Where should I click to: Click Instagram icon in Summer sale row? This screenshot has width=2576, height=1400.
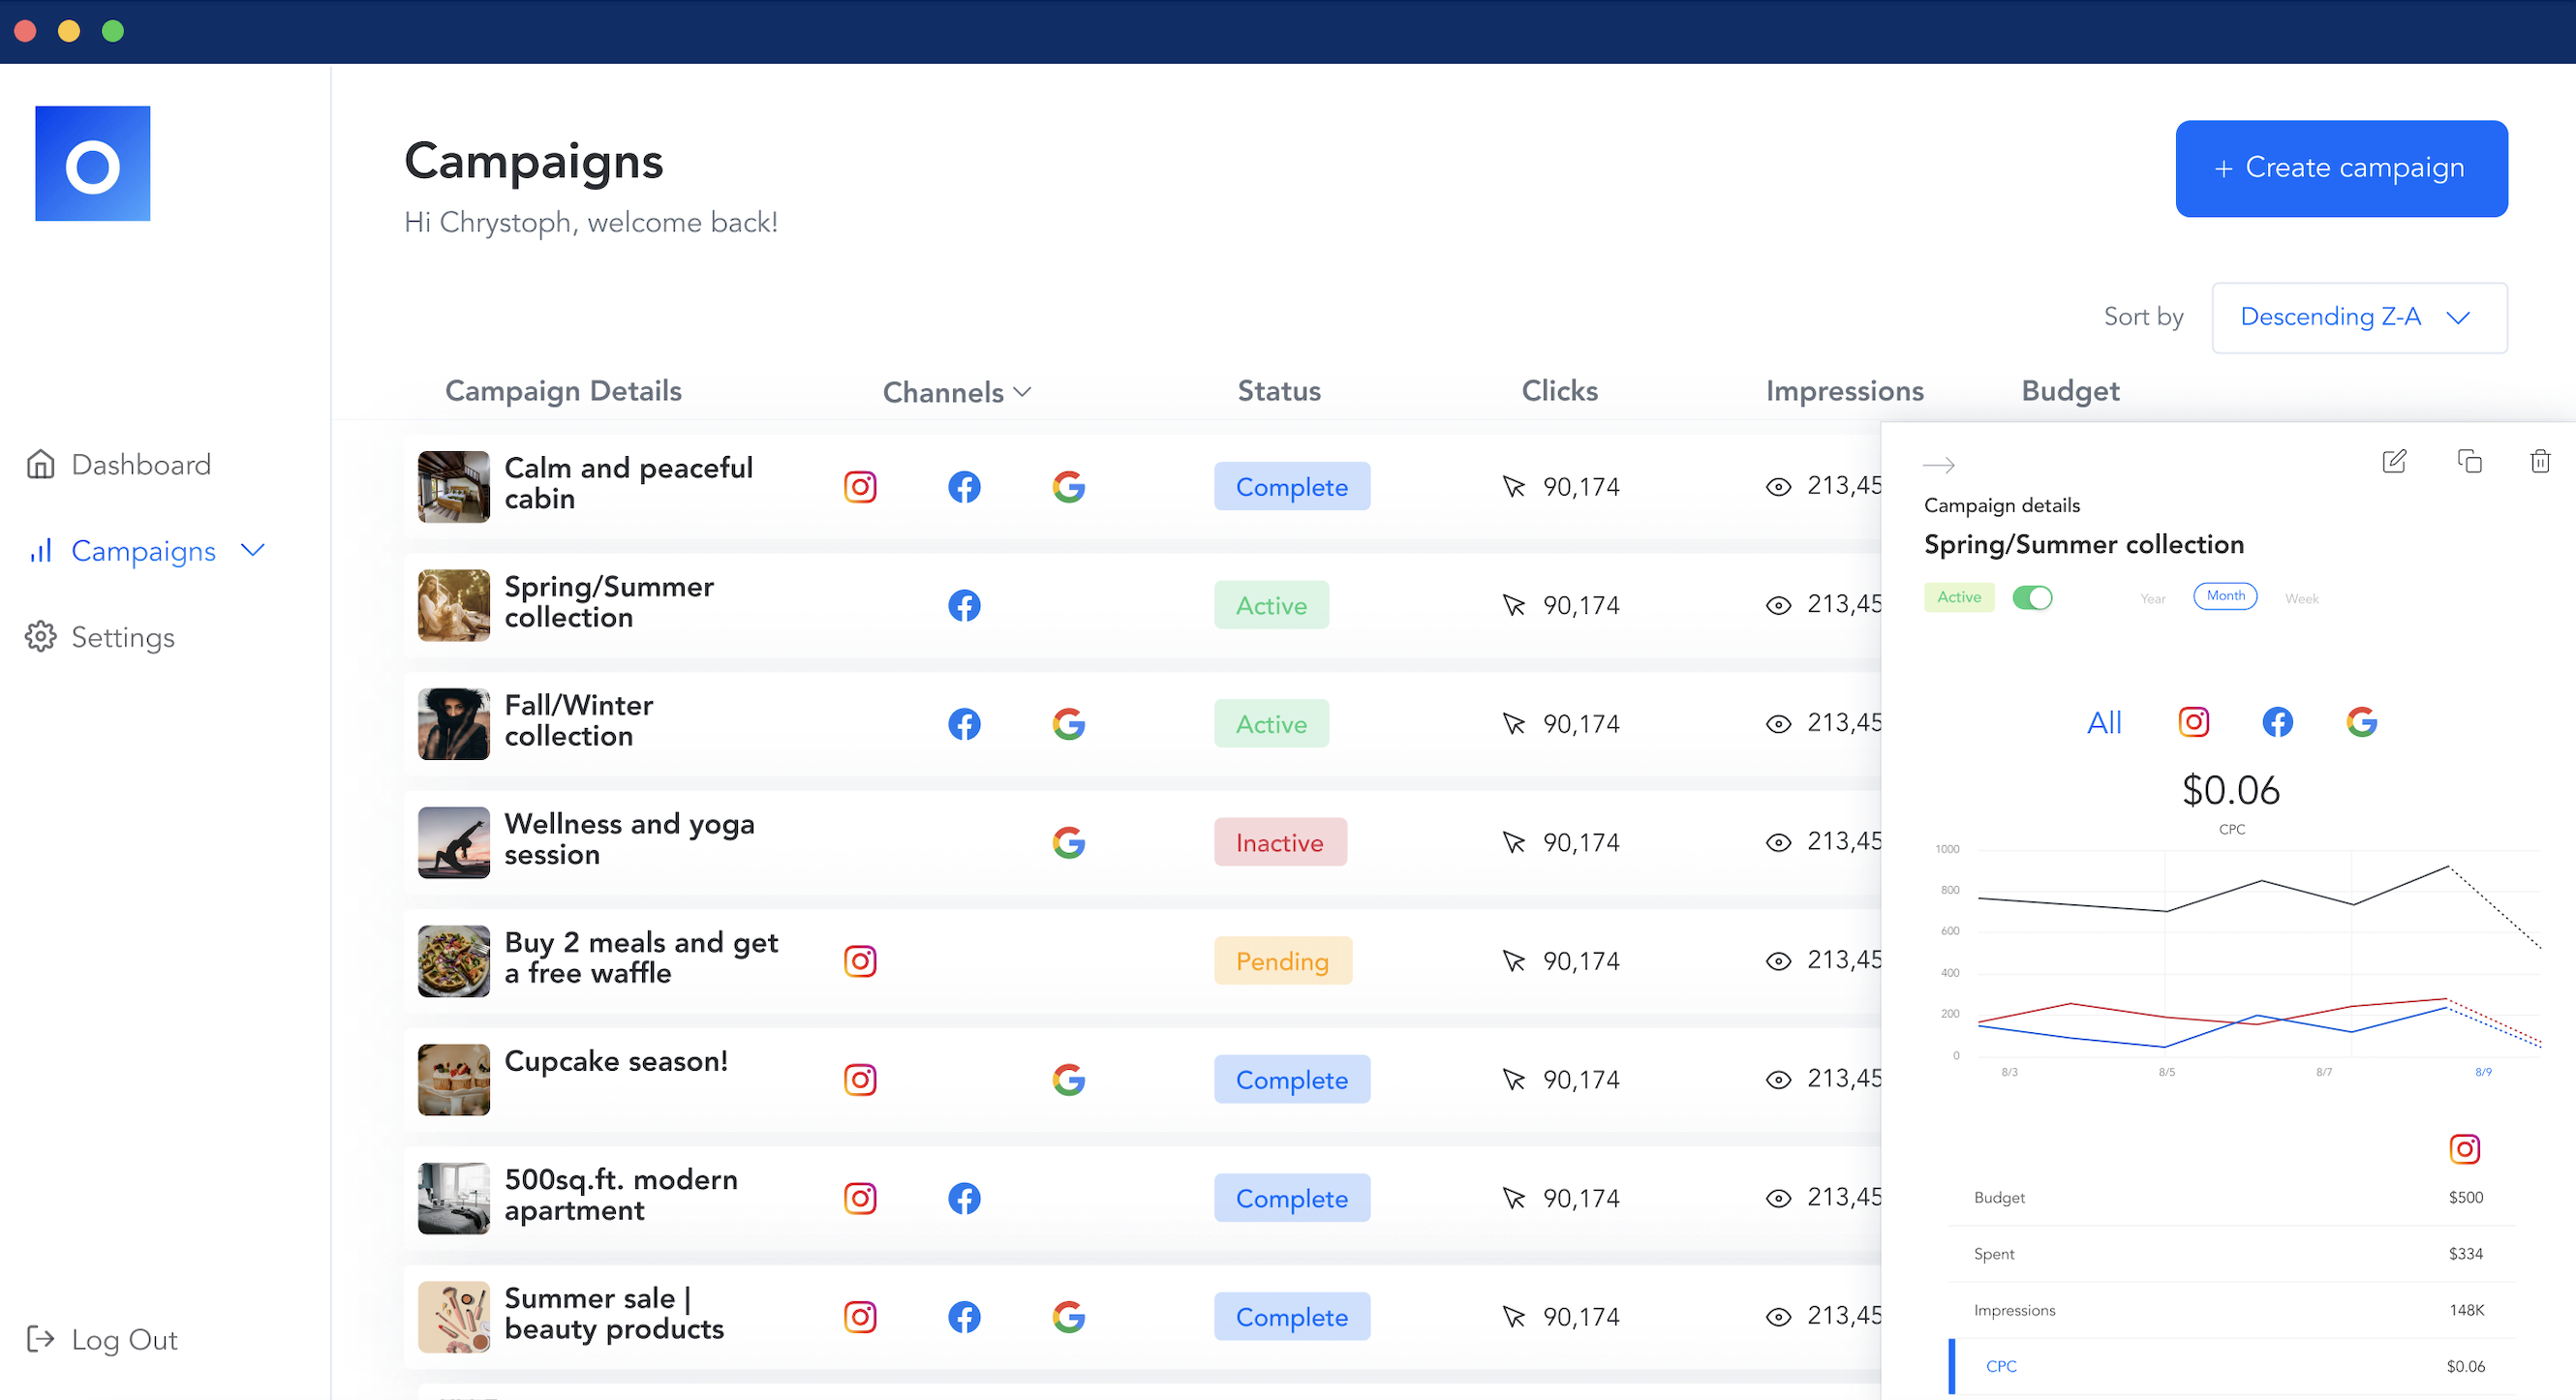[x=860, y=1317]
